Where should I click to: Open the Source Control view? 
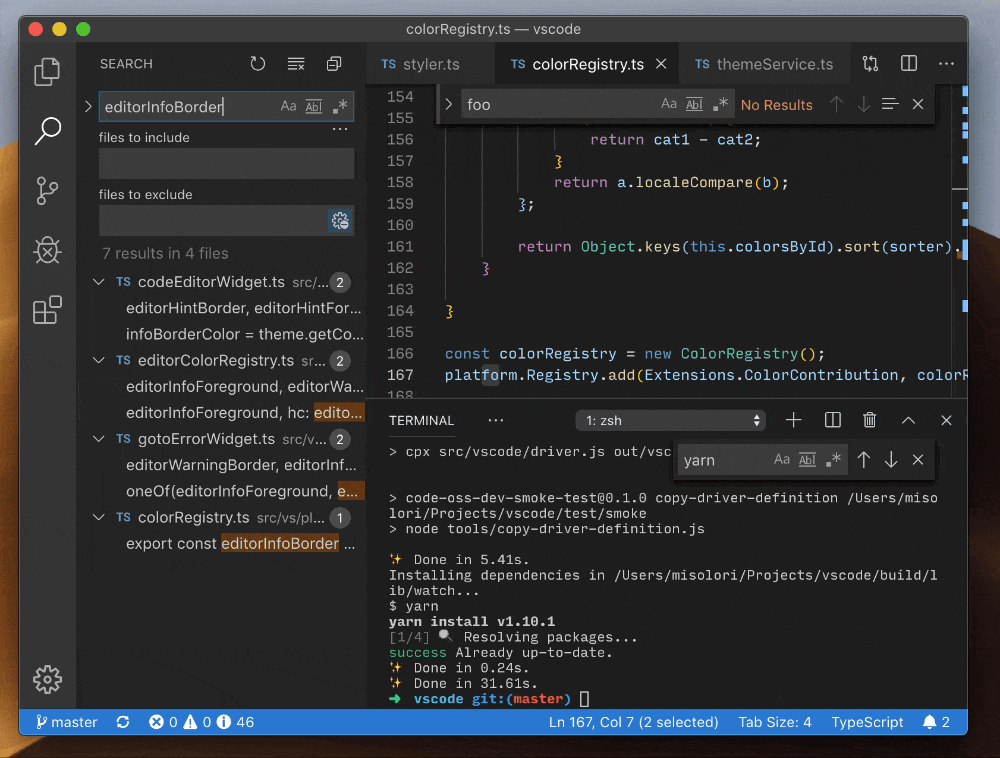(47, 190)
